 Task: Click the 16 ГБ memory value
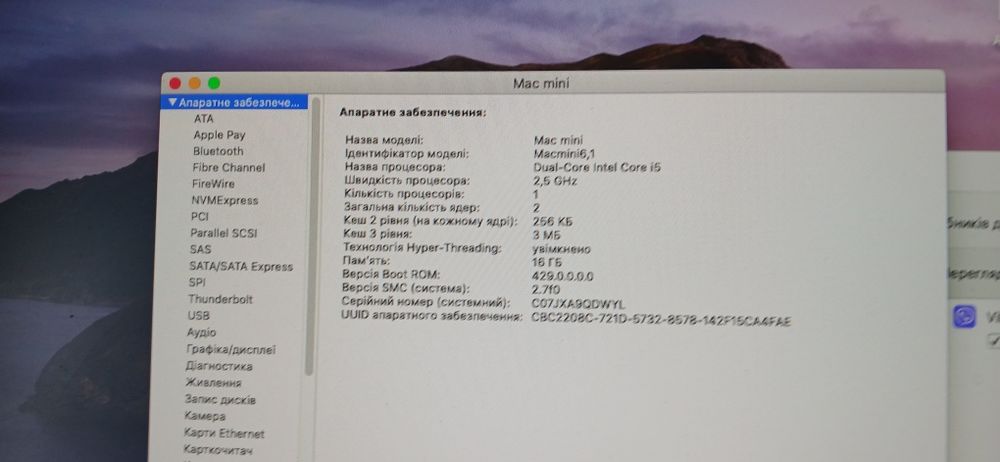pos(547,262)
